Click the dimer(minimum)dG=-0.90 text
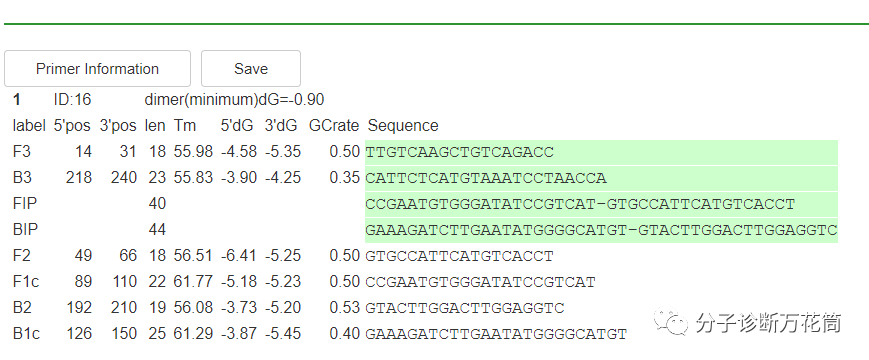 (234, 100)
